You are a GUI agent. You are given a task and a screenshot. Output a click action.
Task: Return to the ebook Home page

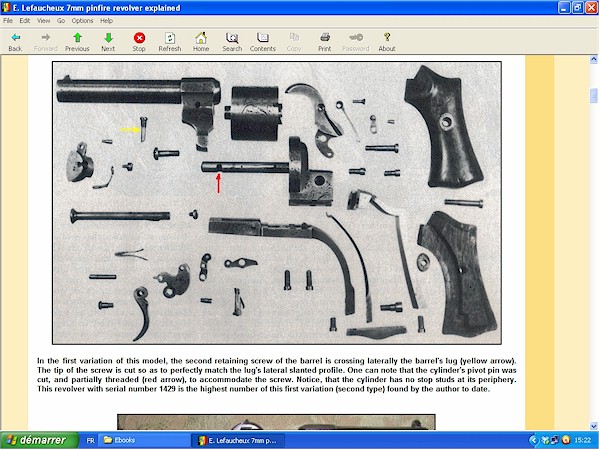click(201, 42)
